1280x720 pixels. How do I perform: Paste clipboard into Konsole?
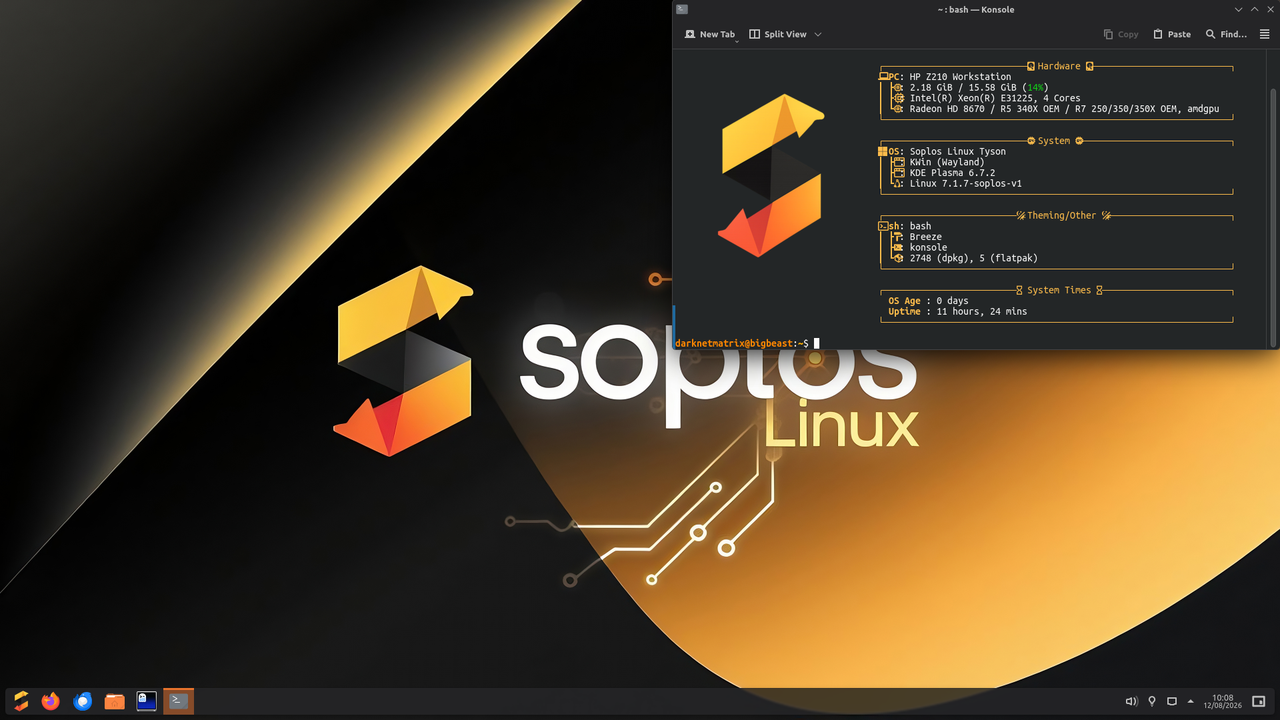point(1172,34)
